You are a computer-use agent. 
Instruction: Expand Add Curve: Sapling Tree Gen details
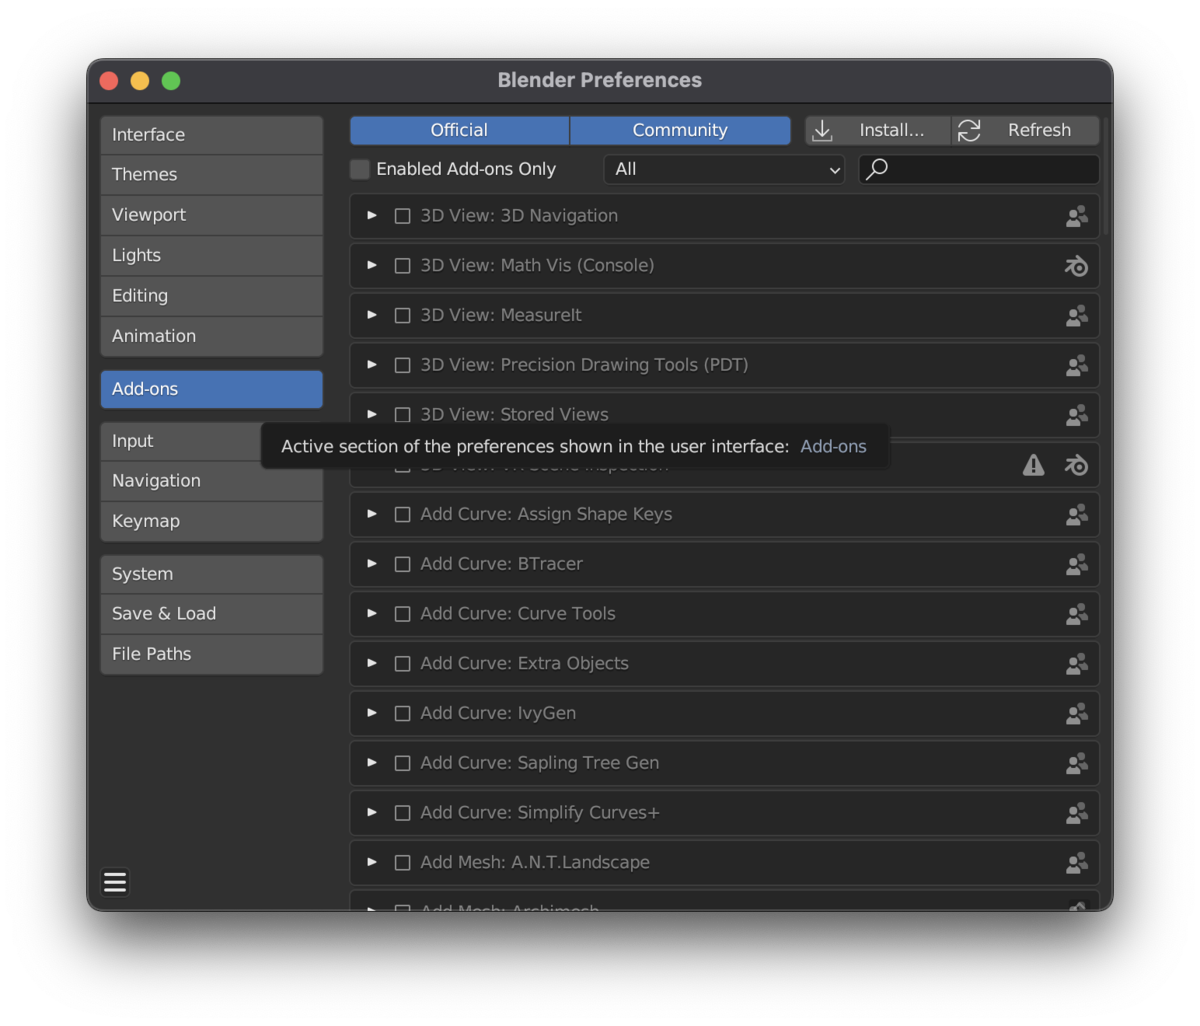(372, 763)
